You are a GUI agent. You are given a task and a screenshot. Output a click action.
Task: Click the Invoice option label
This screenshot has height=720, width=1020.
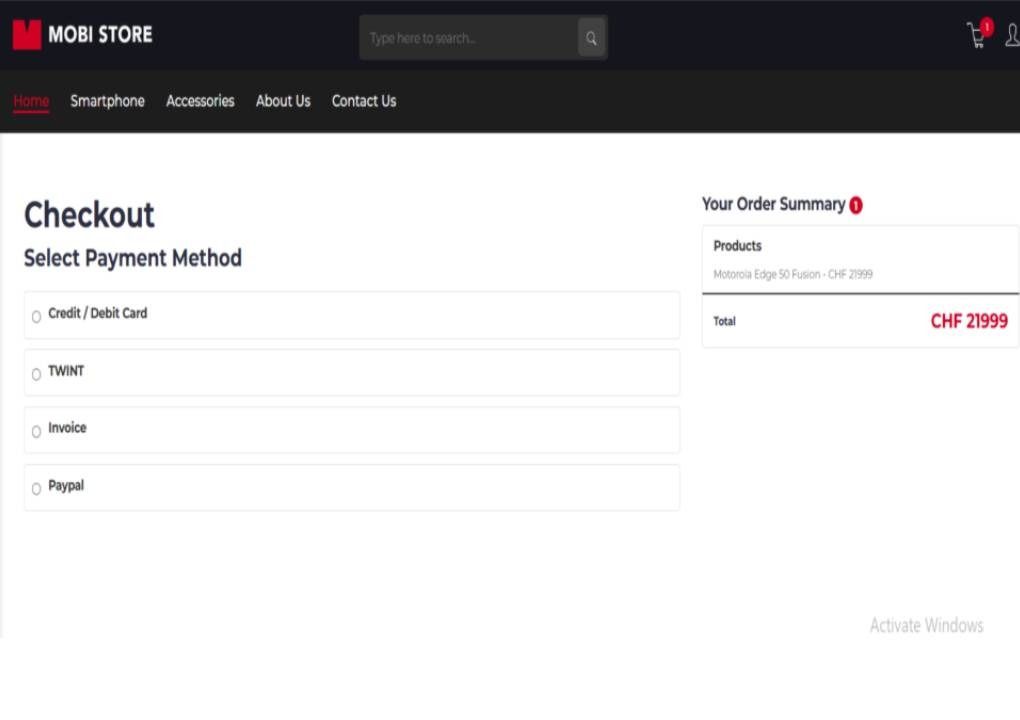(x=67, y=428)
